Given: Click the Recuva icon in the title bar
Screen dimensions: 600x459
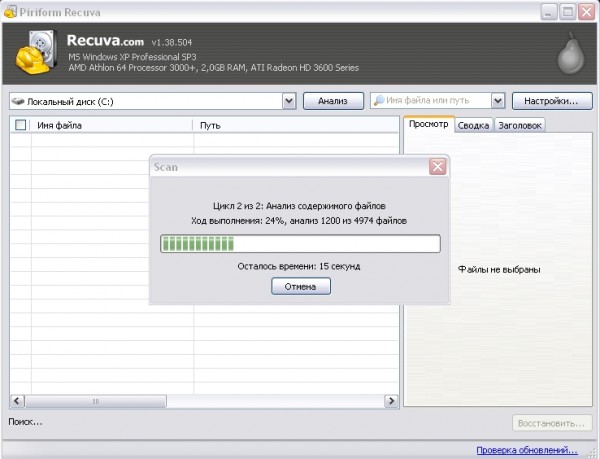Looking at the screenshot, I should click(10, 12).
